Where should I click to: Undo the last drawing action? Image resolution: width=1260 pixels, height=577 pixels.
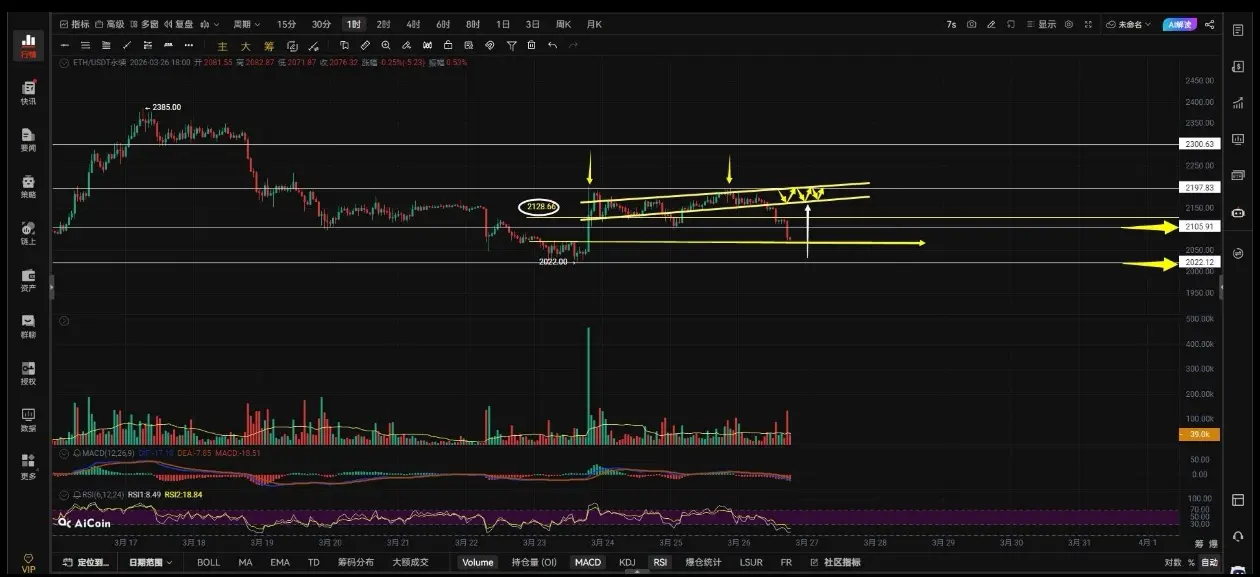point(552,45)
